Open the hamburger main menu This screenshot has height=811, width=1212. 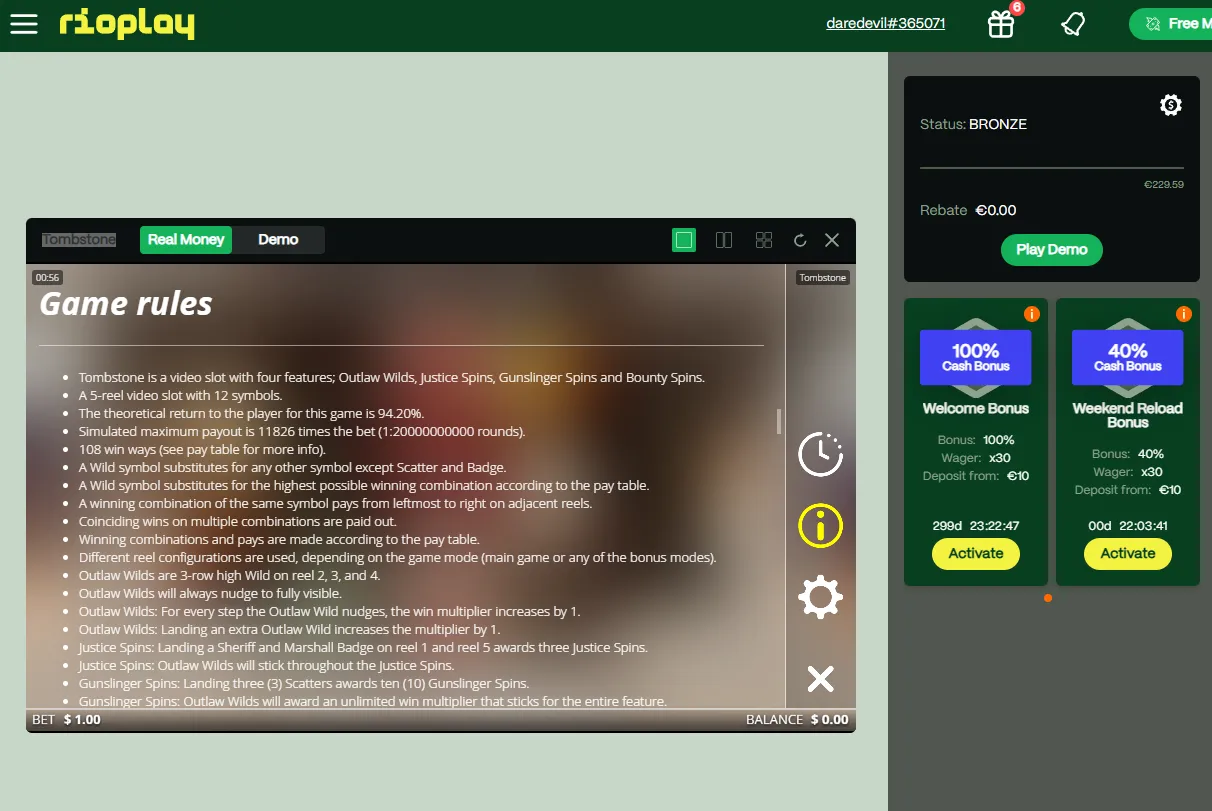click(24, 23)
